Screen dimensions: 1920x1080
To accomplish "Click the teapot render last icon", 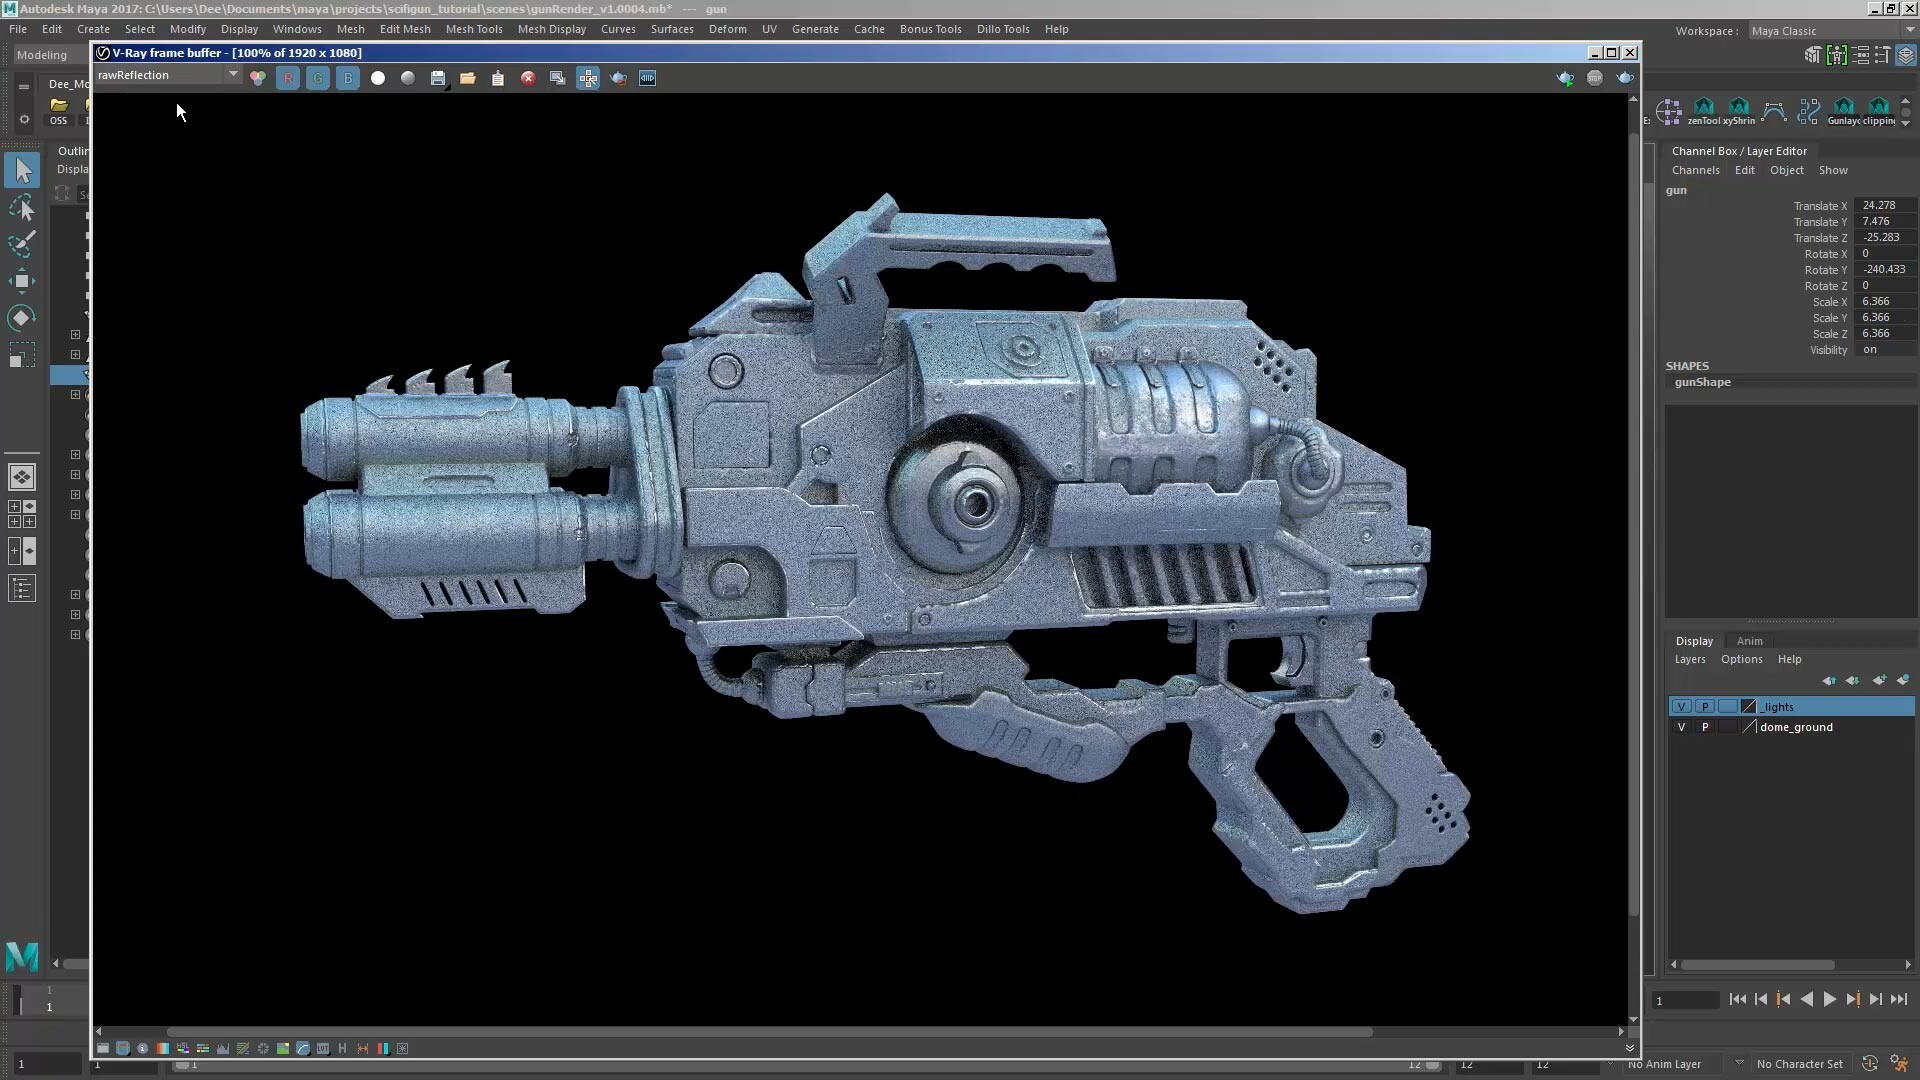I will [618, 78].
